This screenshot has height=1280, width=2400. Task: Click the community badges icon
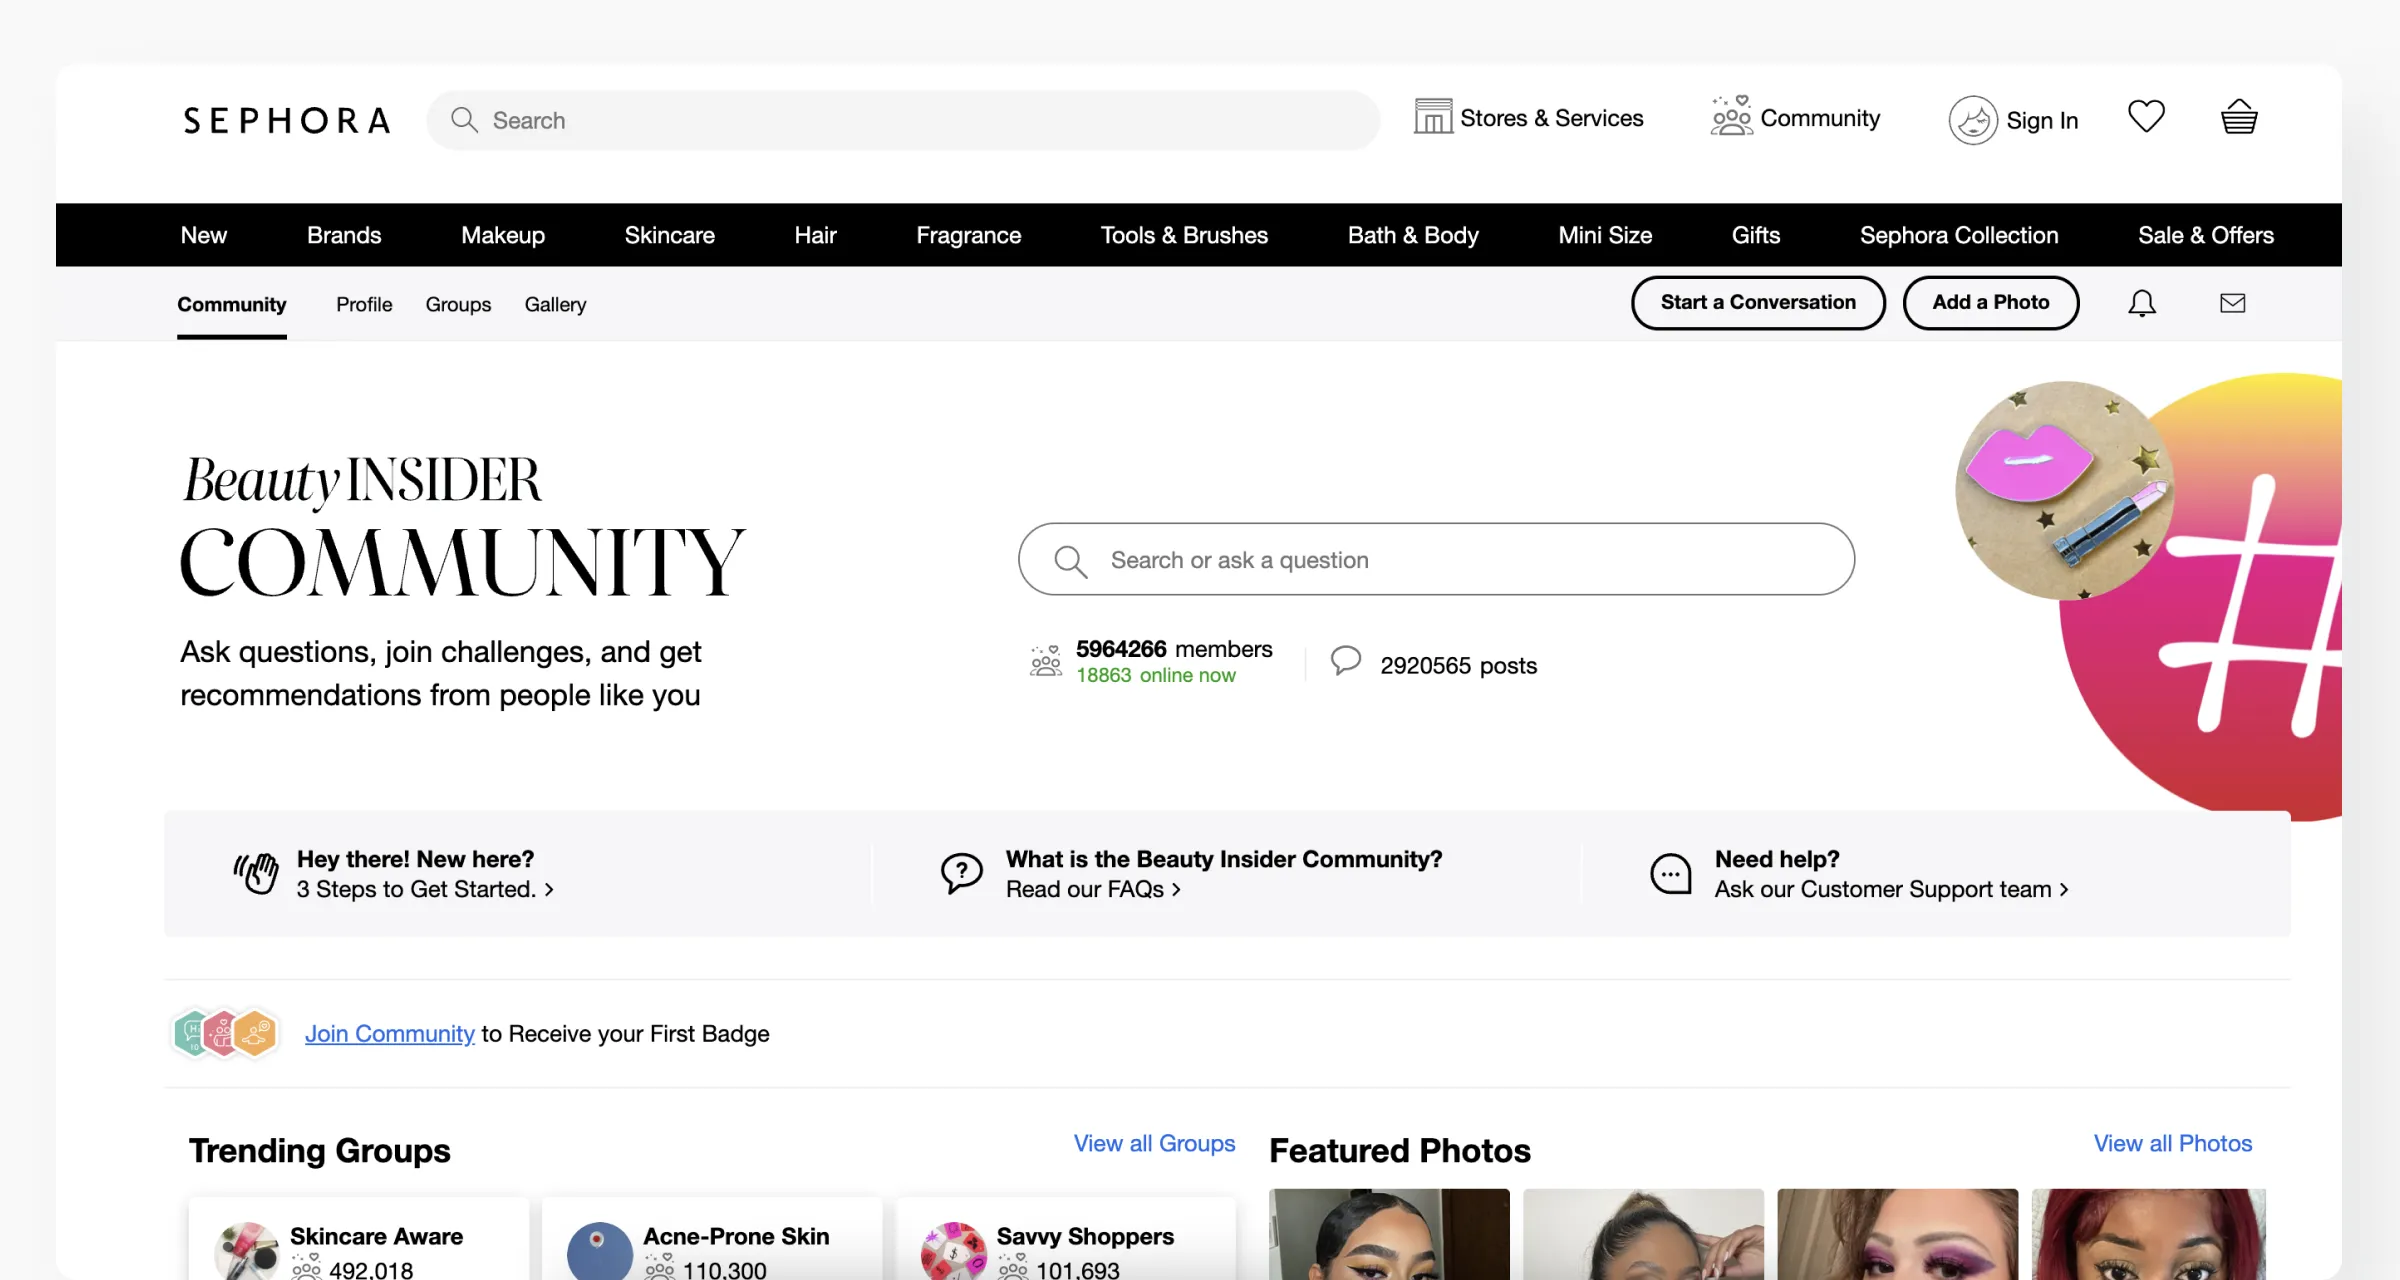[225, 1033]
